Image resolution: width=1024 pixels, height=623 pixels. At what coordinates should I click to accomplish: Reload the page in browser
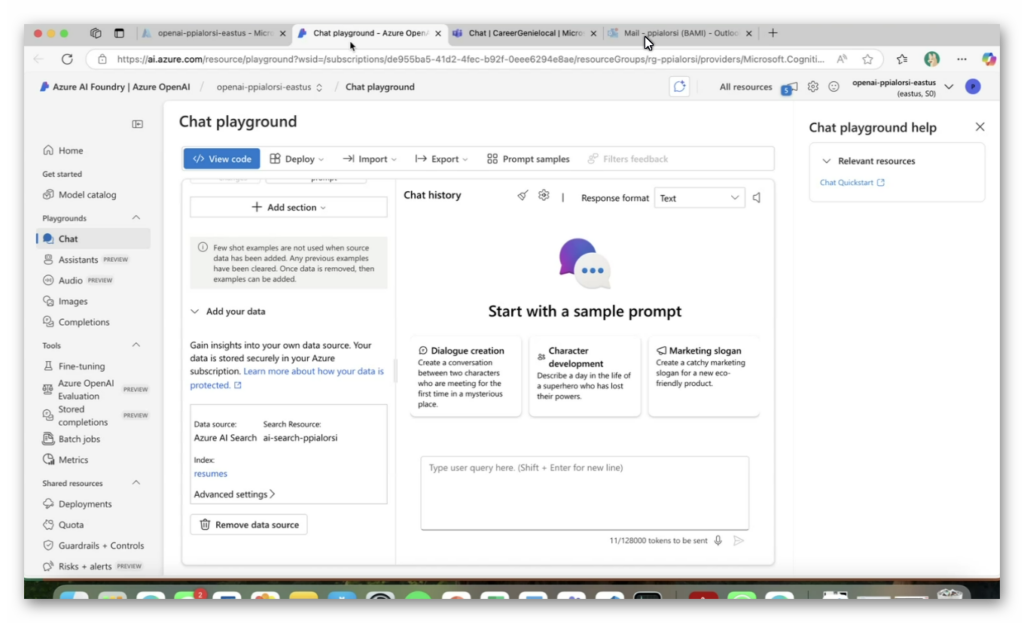(x=67, y=59)
